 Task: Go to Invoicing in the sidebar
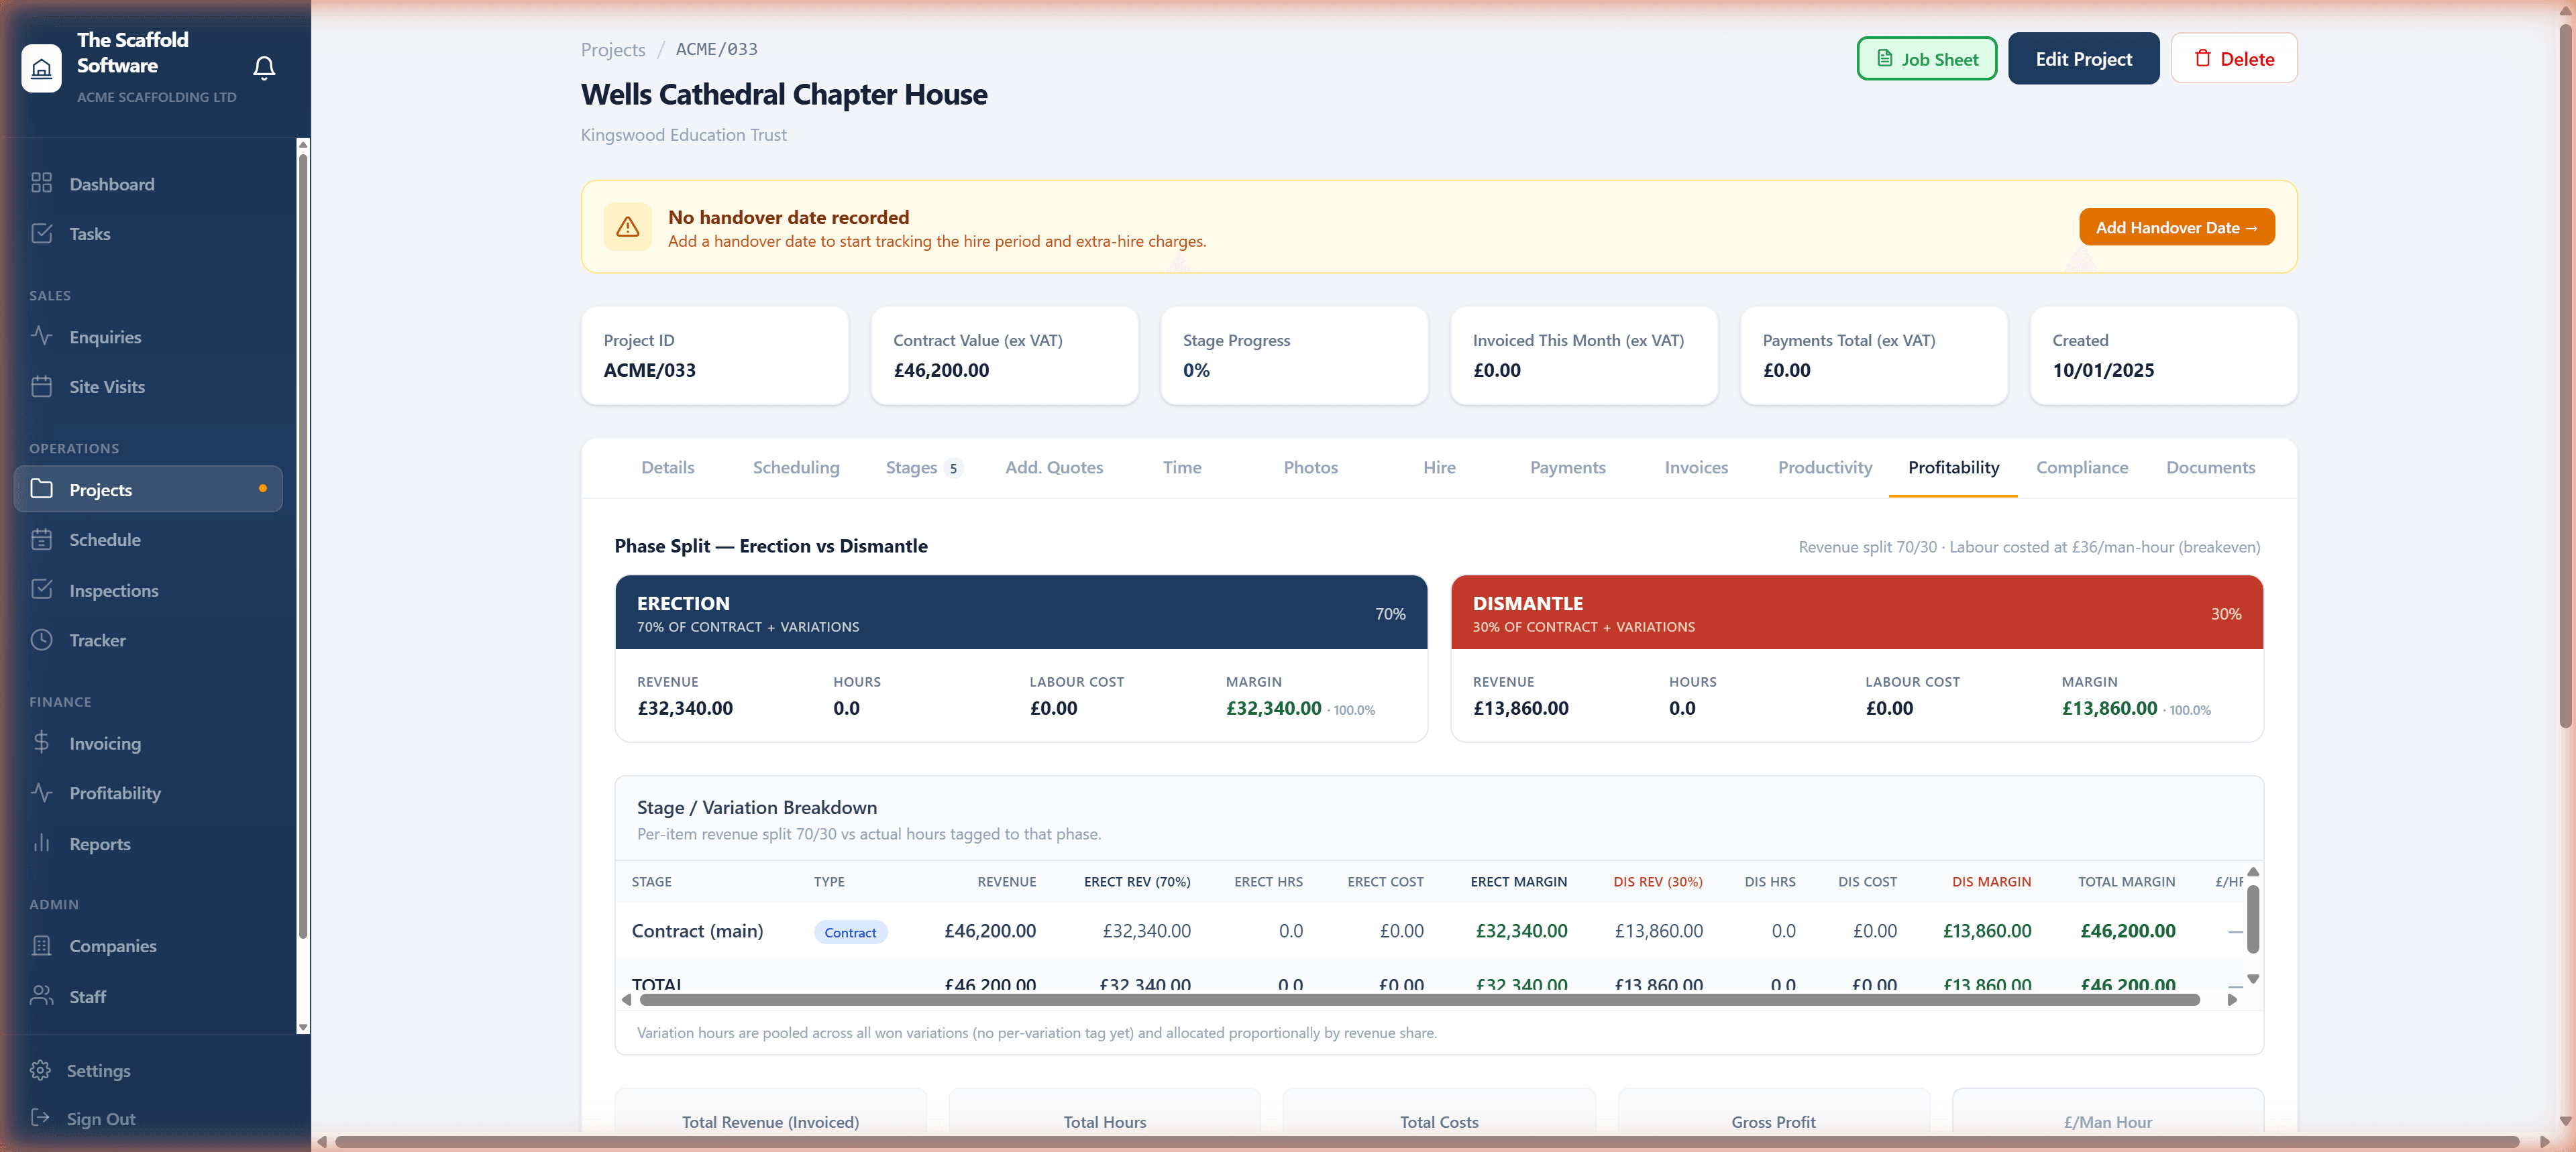148,743
